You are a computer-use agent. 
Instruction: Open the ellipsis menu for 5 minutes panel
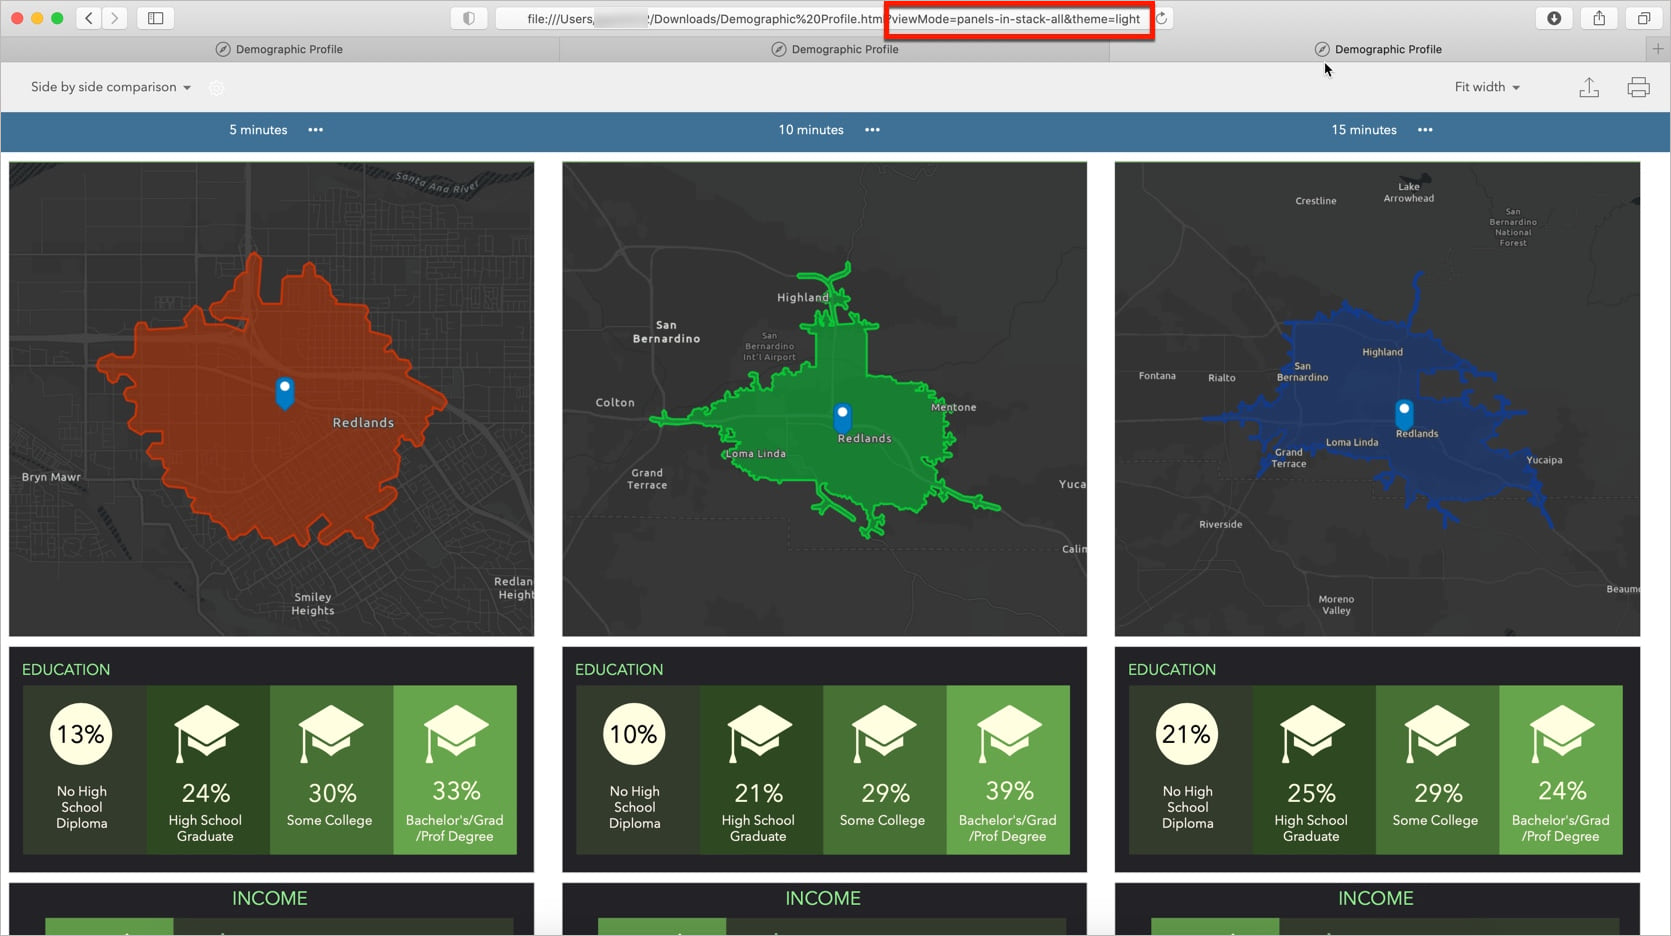click(x=315, y=130)
